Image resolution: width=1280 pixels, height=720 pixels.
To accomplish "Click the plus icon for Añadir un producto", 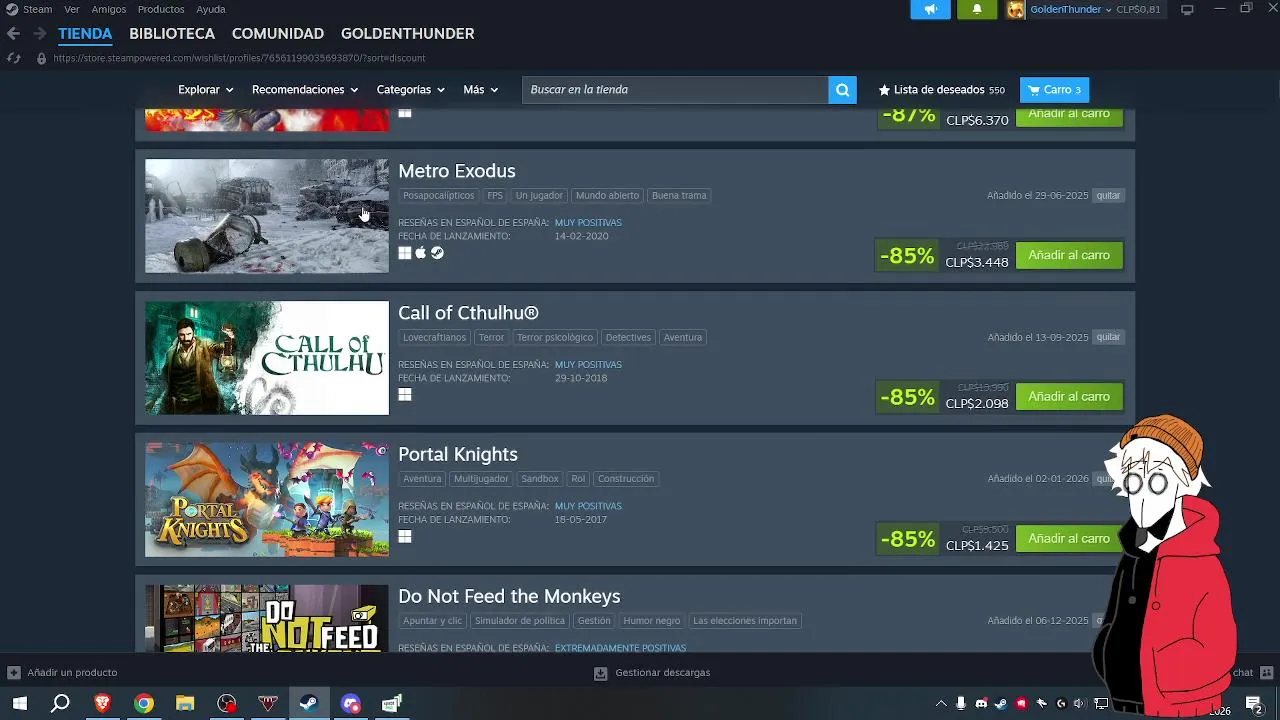I will (x=13, y=673).
